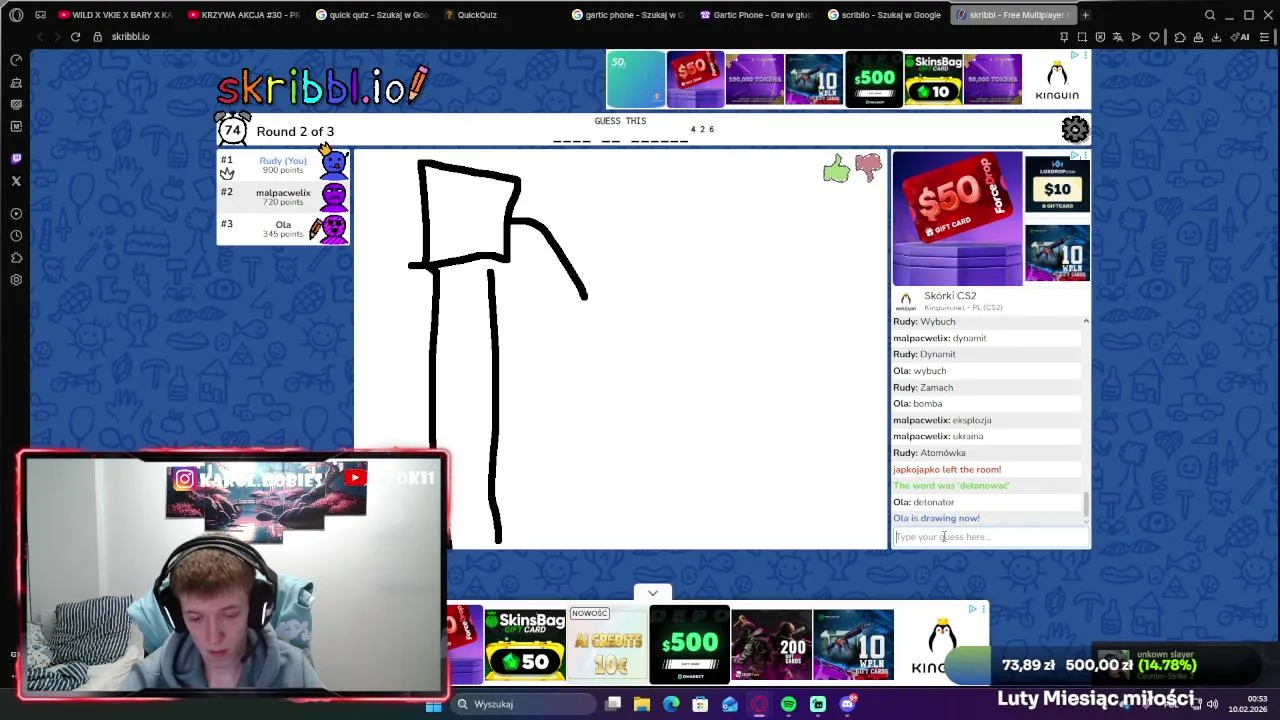Click the green thumbs-up like button
1280x720 pixels.
point(836,170)
